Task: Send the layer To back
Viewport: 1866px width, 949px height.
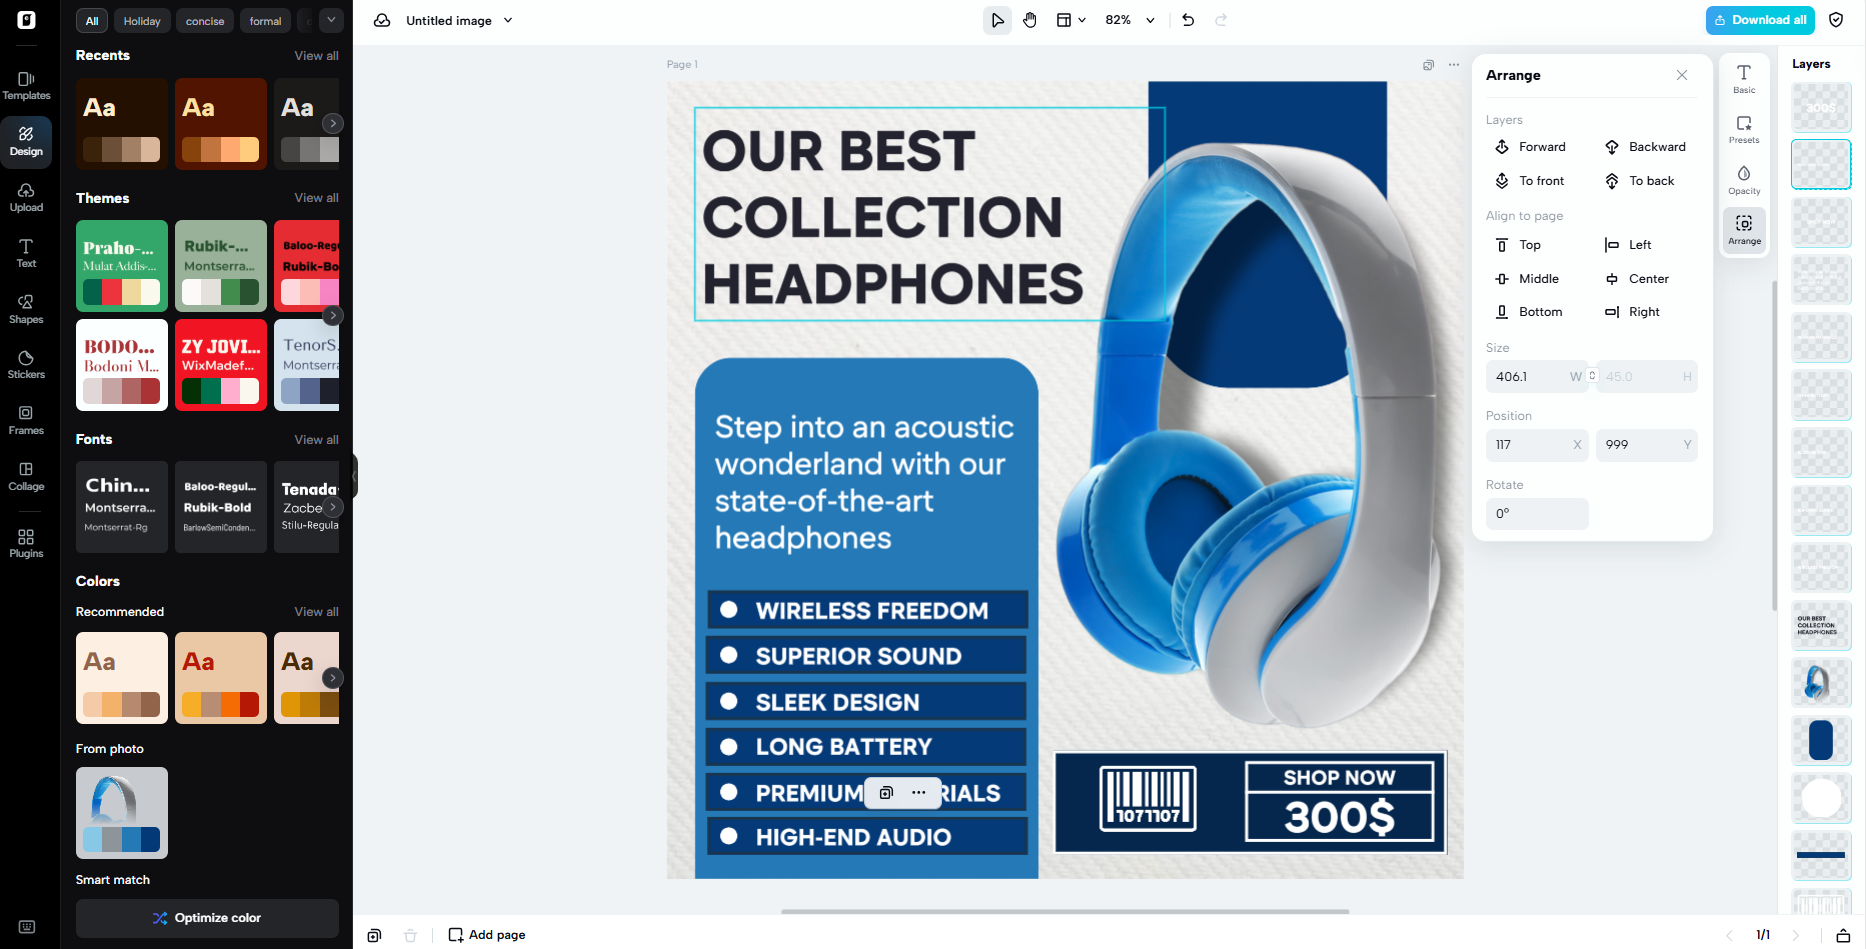Action: pos(1640,181)
